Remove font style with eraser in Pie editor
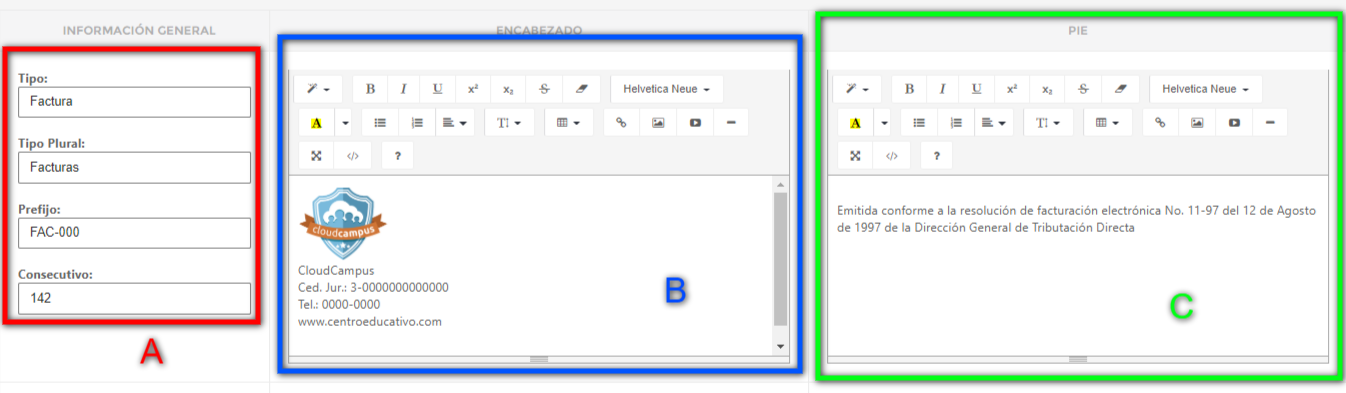This screenshot has height=393, width=1346. 1120,89
